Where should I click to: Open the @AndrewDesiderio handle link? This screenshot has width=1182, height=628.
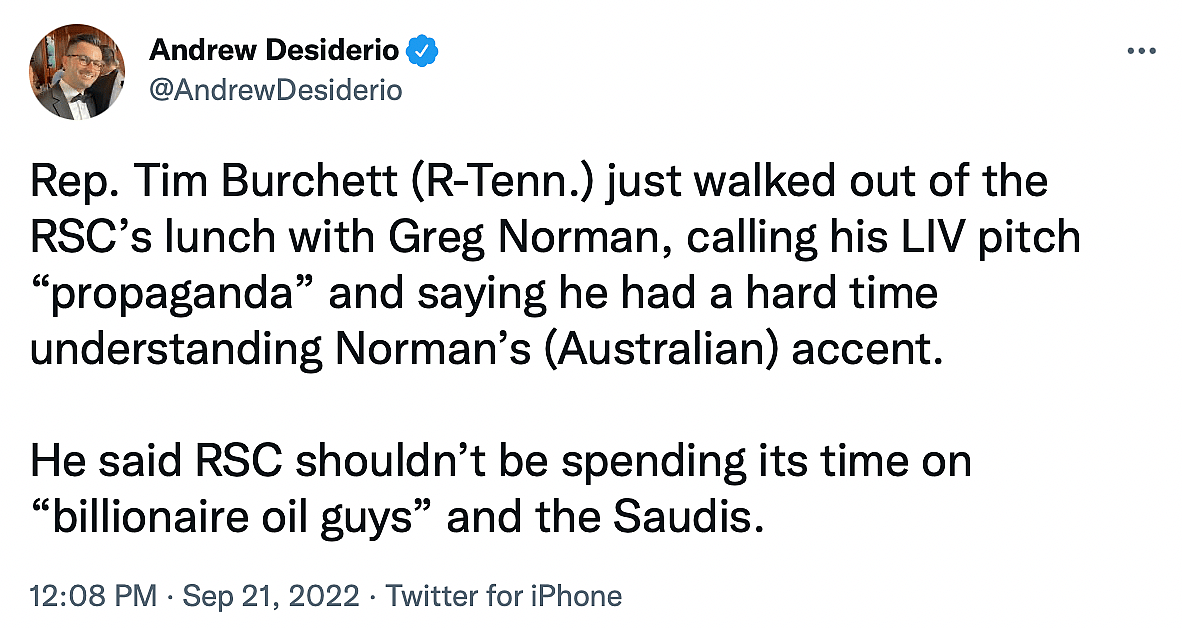pyautogui.click(x=275, y=90)
